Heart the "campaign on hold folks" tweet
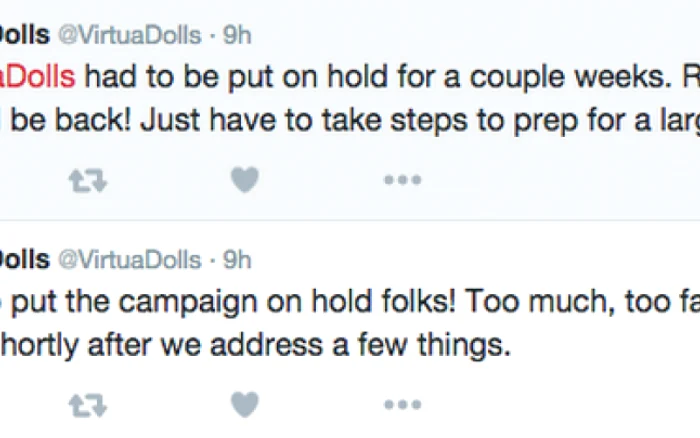 [245, 405]
